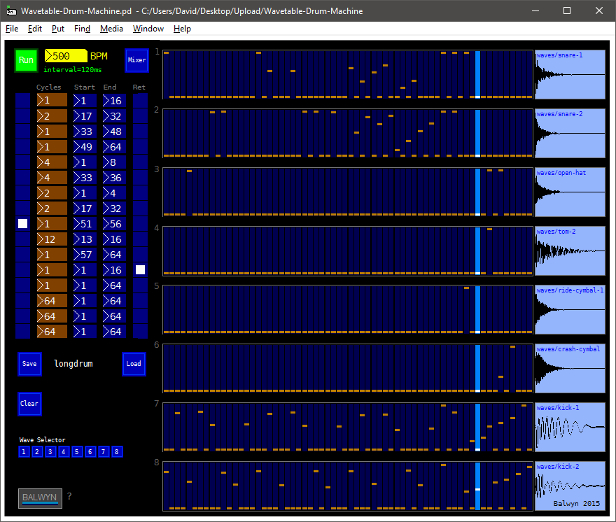This screenshot has width=616, height=522.
Task: Choose Wave Selector slot 3
Action: pyautogui.click(x=50, y=452)
